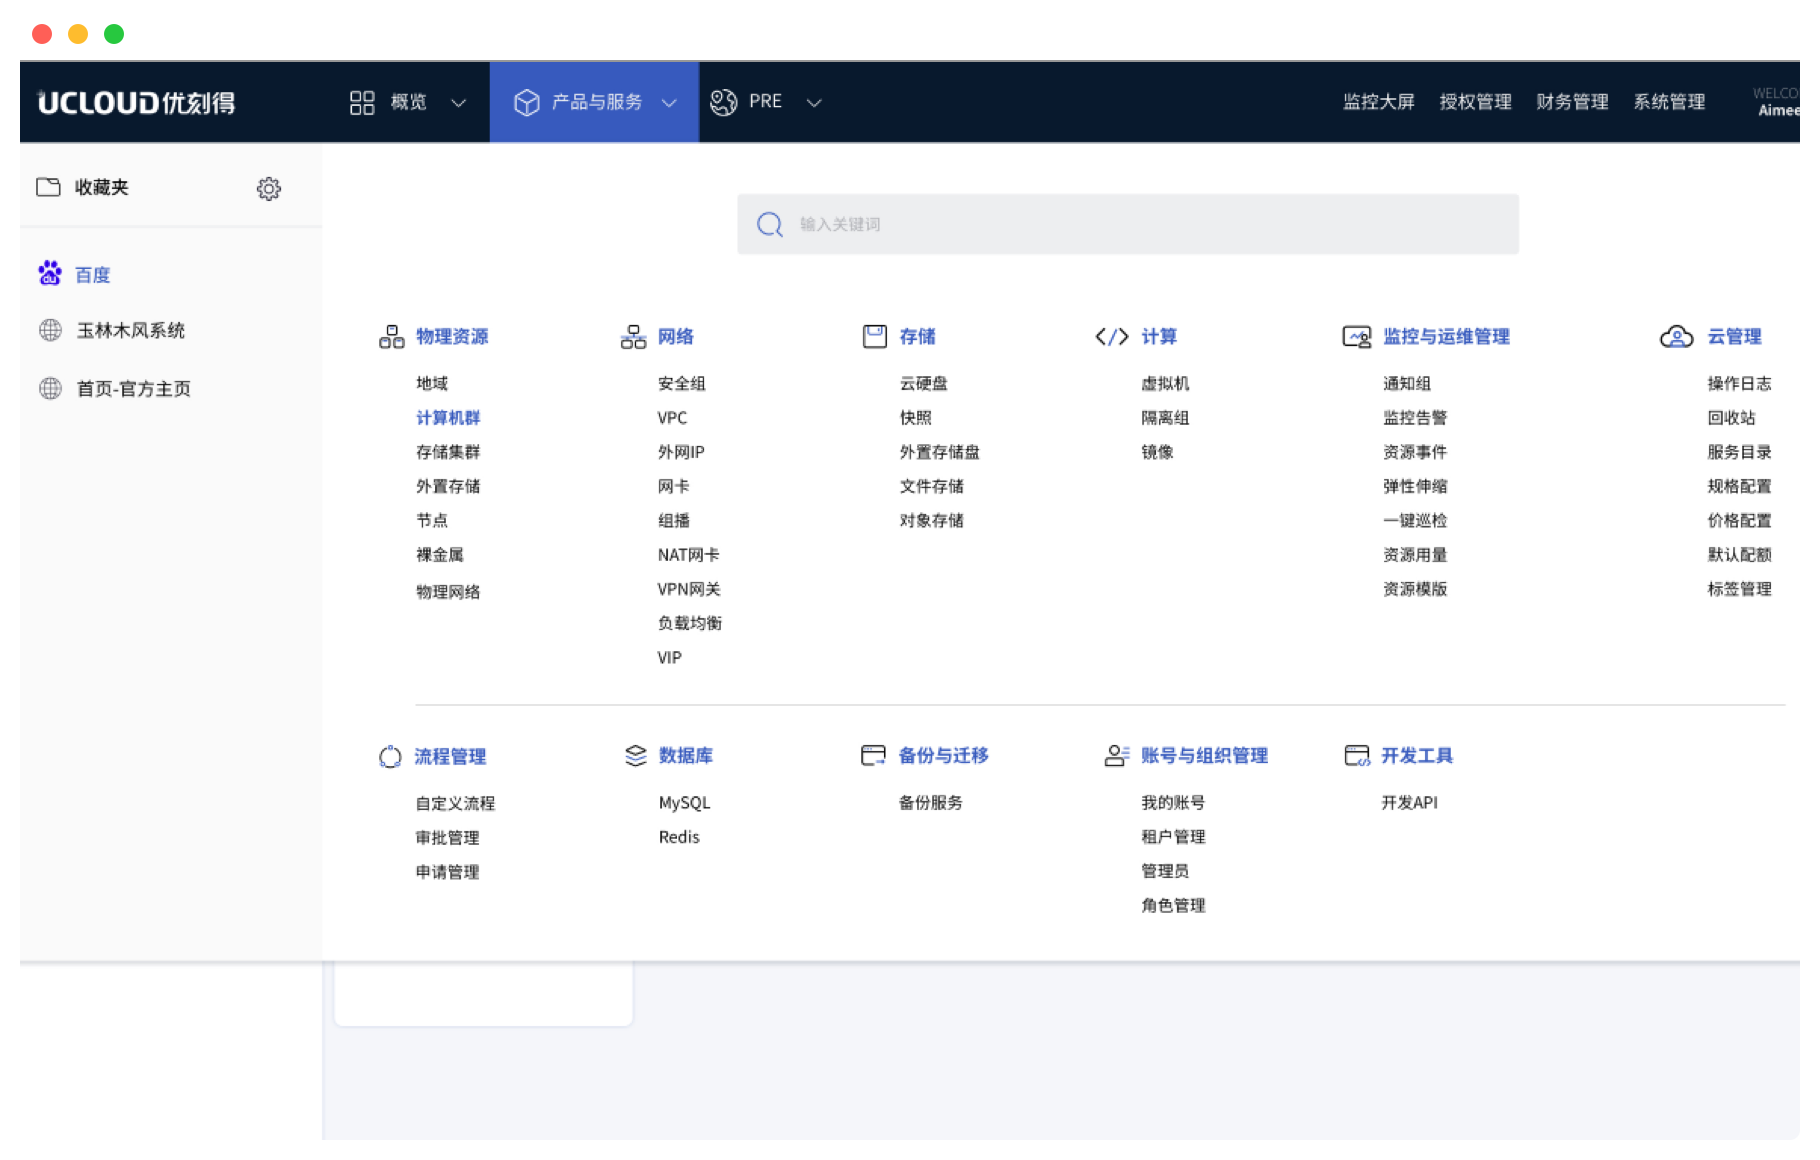Open 我的账号 link
Viewport: 1820px width, 1160px height.
click(x=1173, y=803)
